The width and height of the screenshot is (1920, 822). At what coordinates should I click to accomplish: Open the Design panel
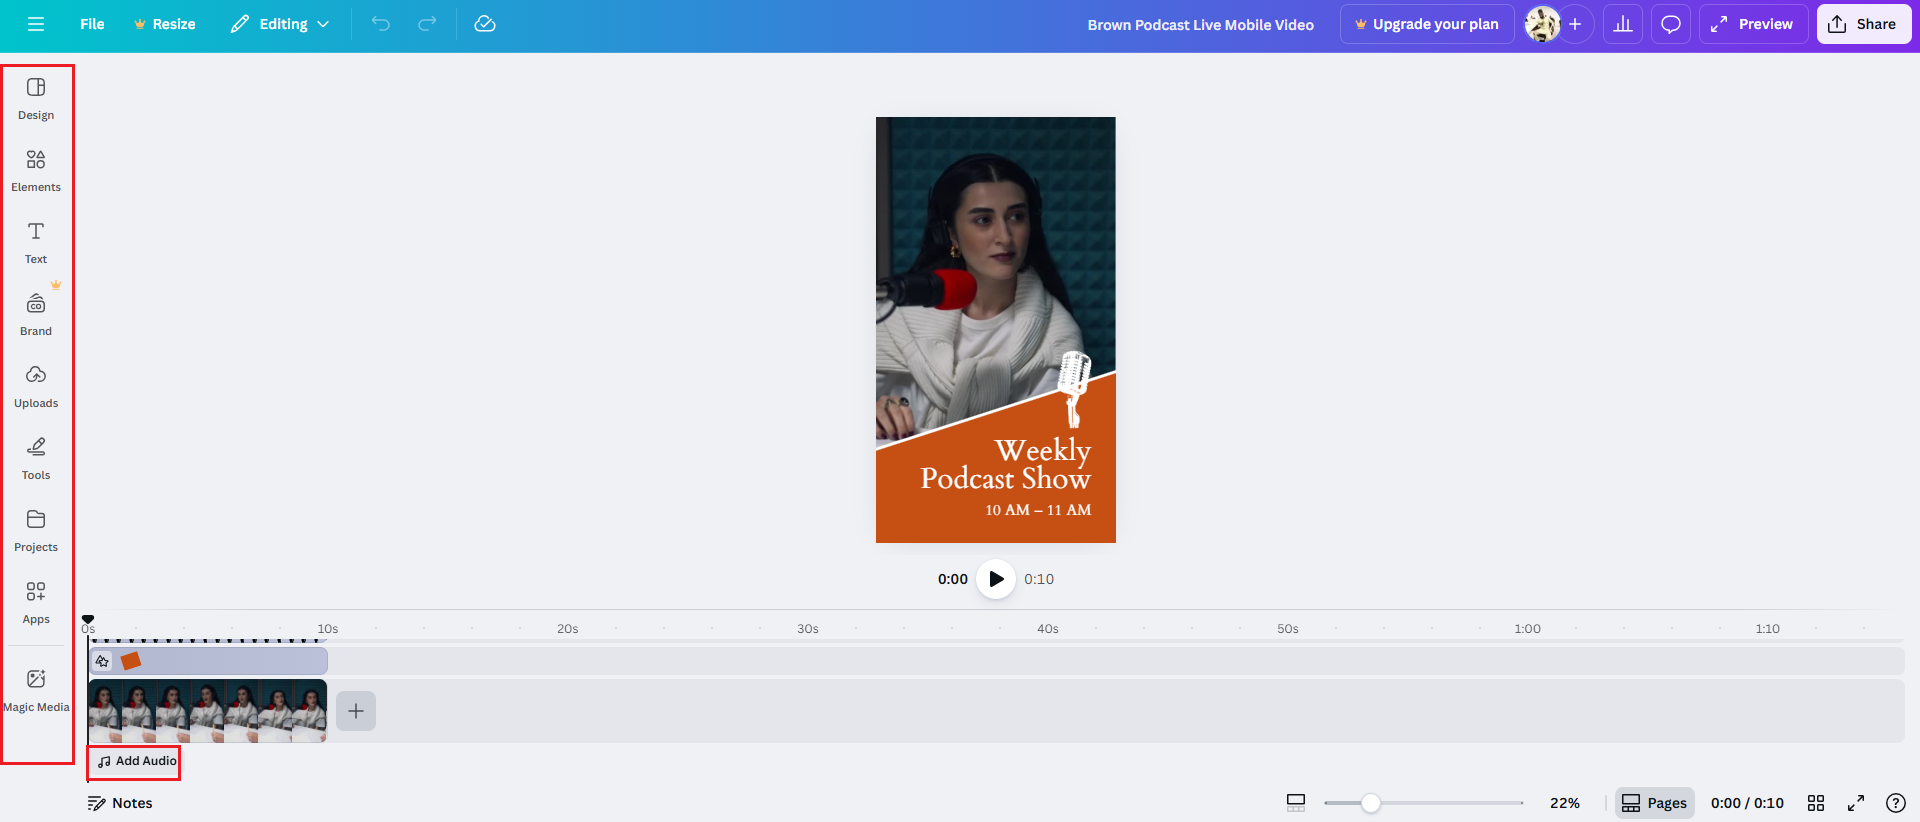pyautogui.click(x=36, y=99)
